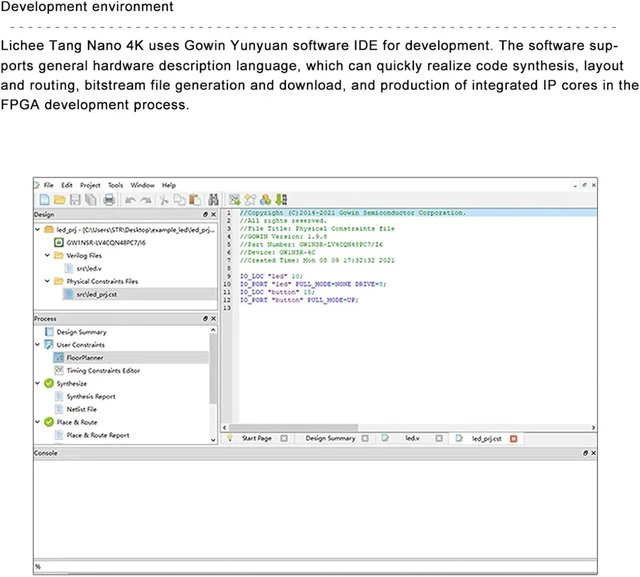Collapse the Place & Route process node

click(38, 422)
